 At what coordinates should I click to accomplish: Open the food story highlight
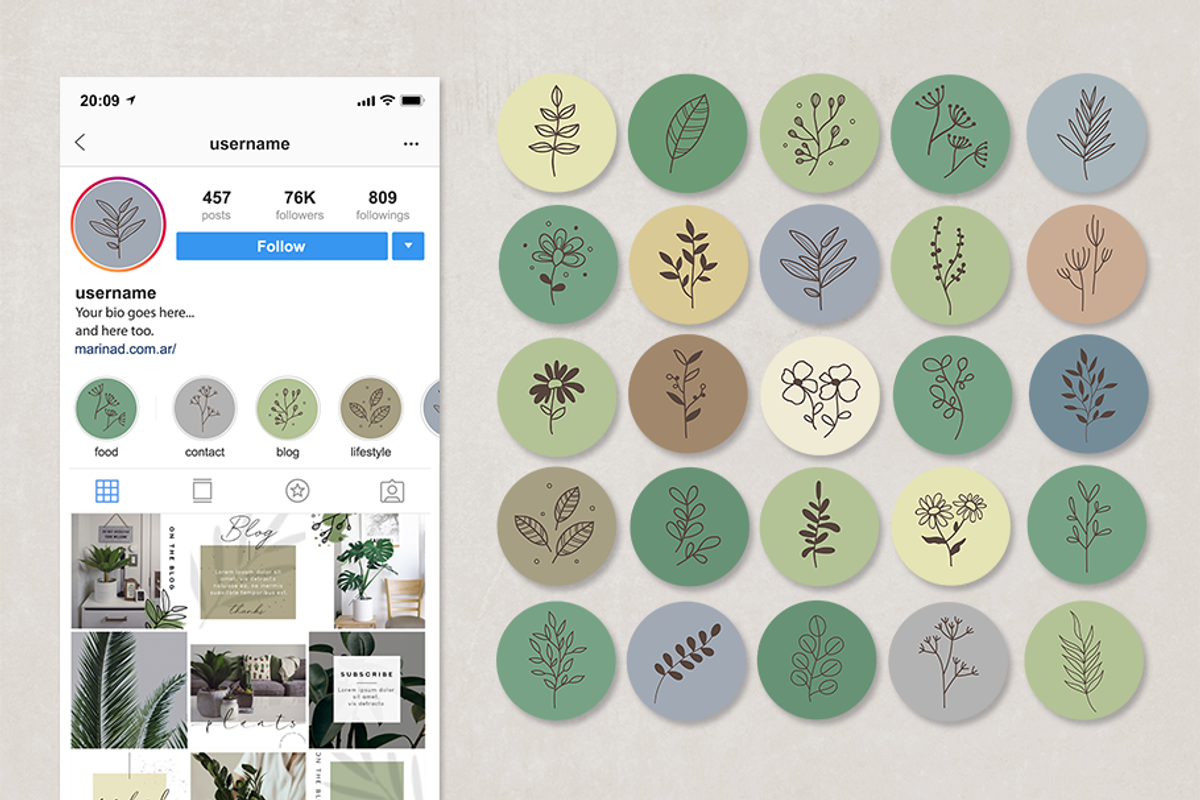[106, 408]
